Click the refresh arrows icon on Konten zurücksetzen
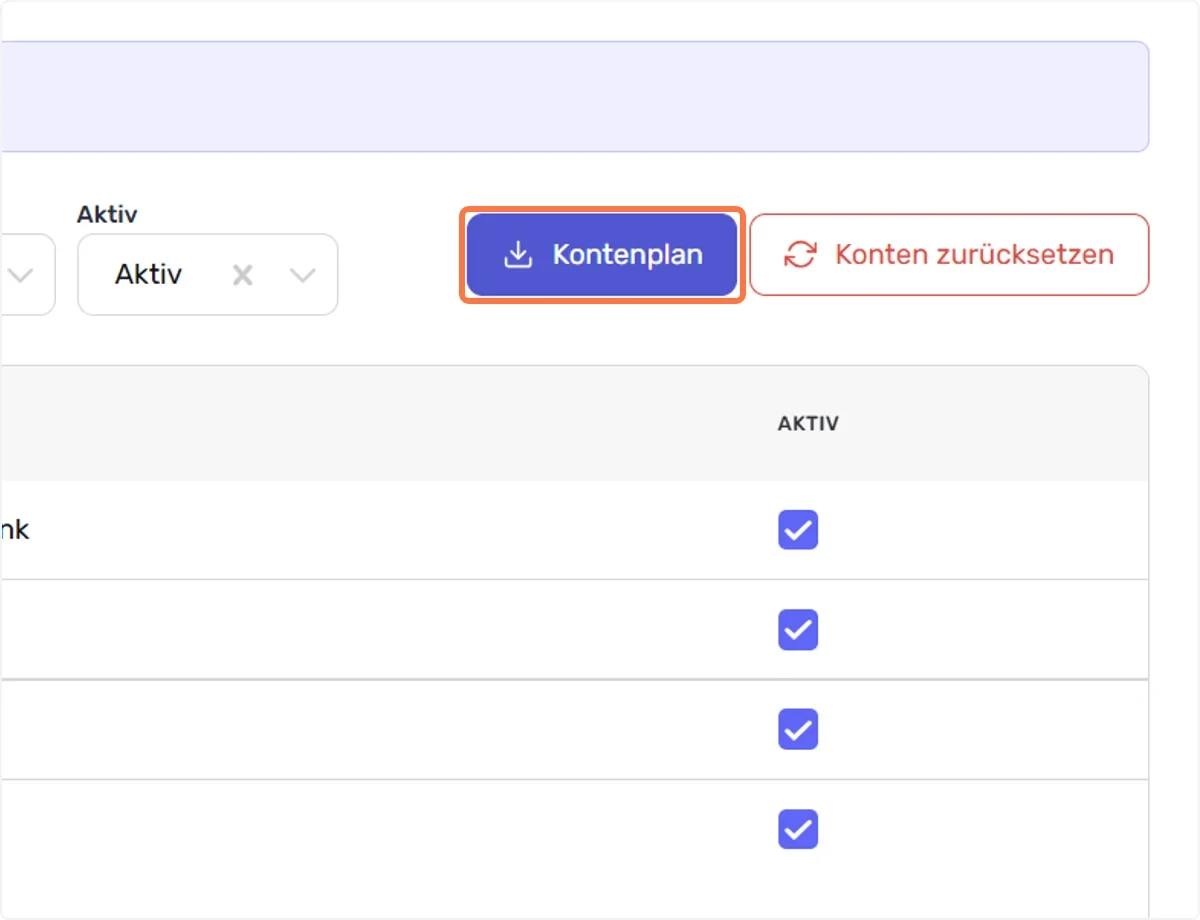Screen dimensions: 1200x920 pyautogui.click(x=800, y=255)
